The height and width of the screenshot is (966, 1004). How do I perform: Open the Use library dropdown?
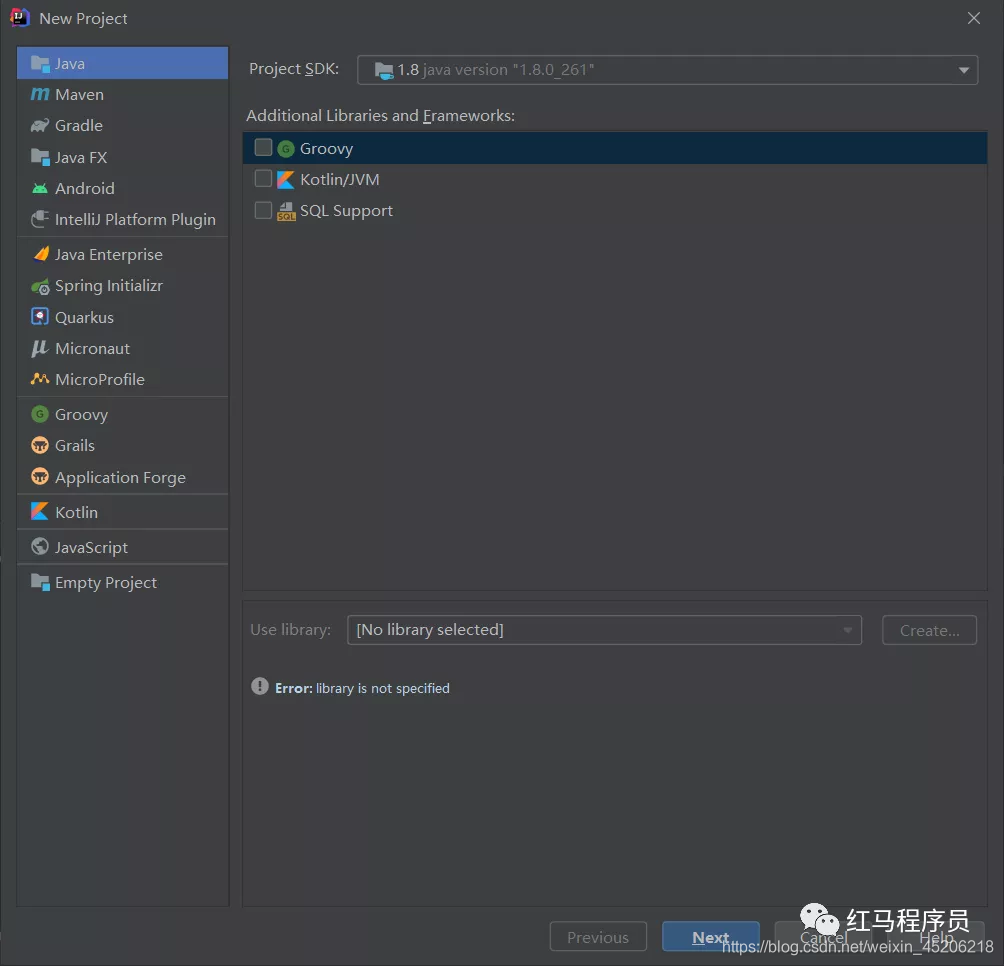click(x=604, y=630)
